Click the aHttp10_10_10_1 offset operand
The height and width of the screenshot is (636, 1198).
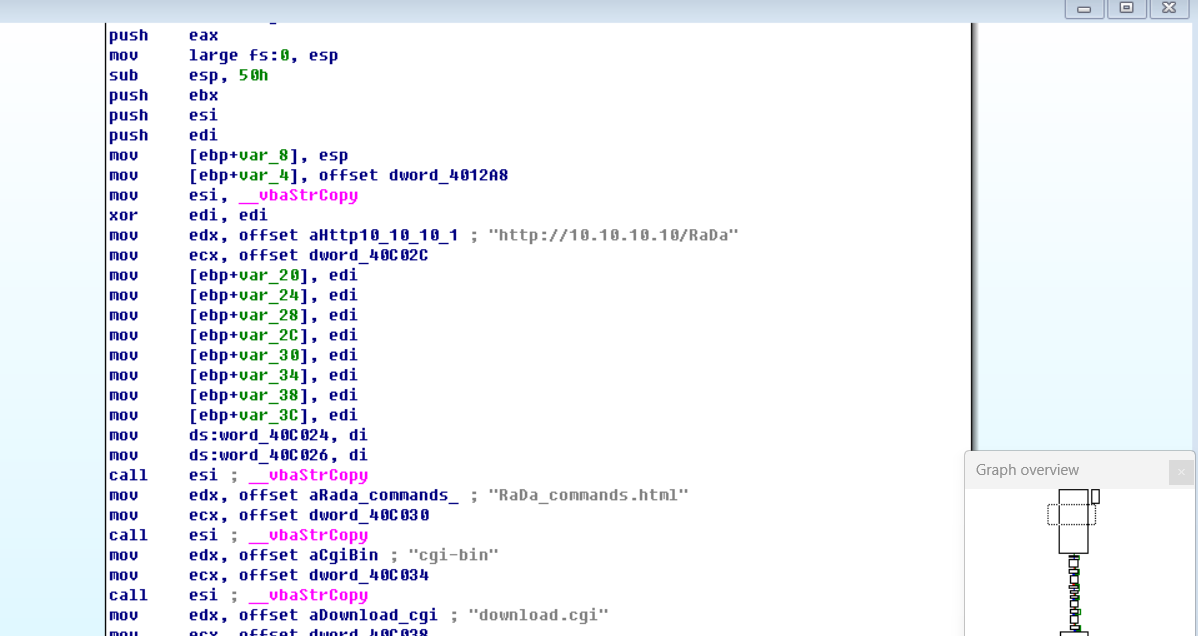pos(384,235)
